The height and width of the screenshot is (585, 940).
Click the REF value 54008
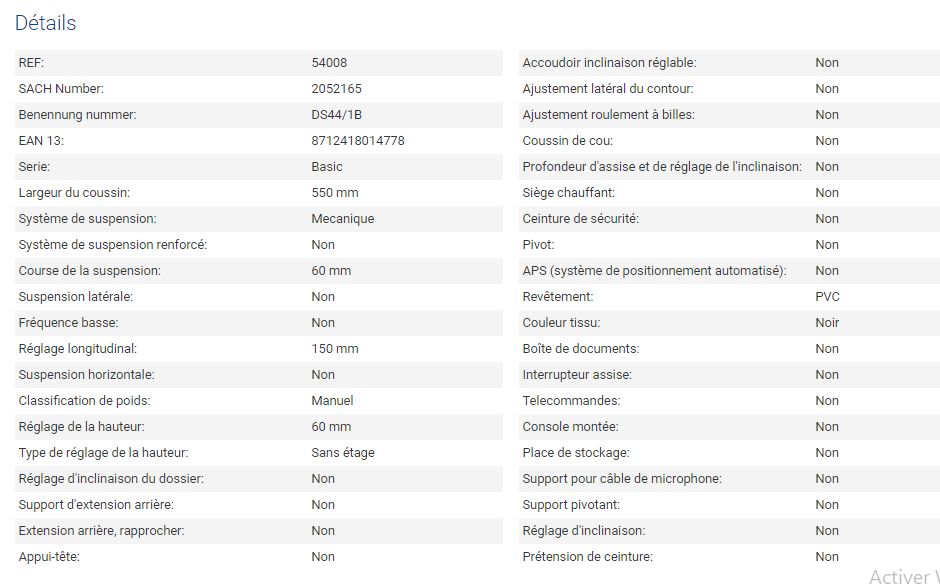tap(329, 63)
